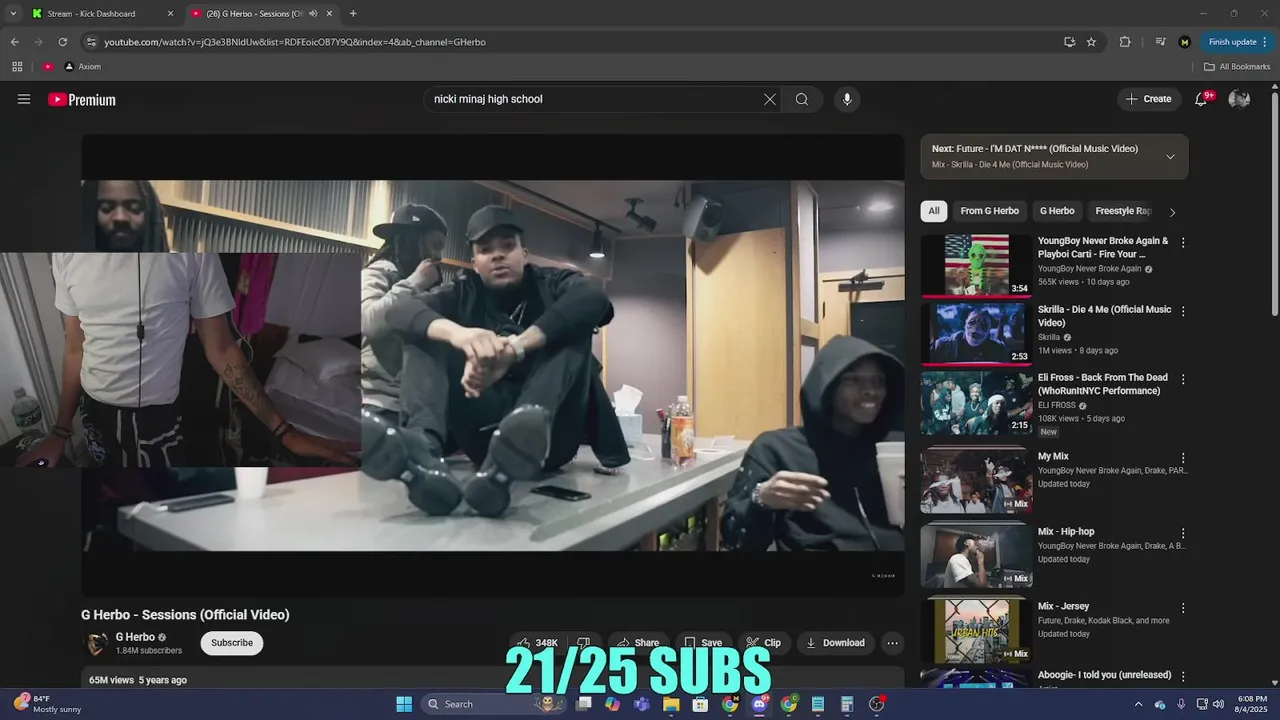Click the Chrome address bar URL

click(x=295, y=42)
